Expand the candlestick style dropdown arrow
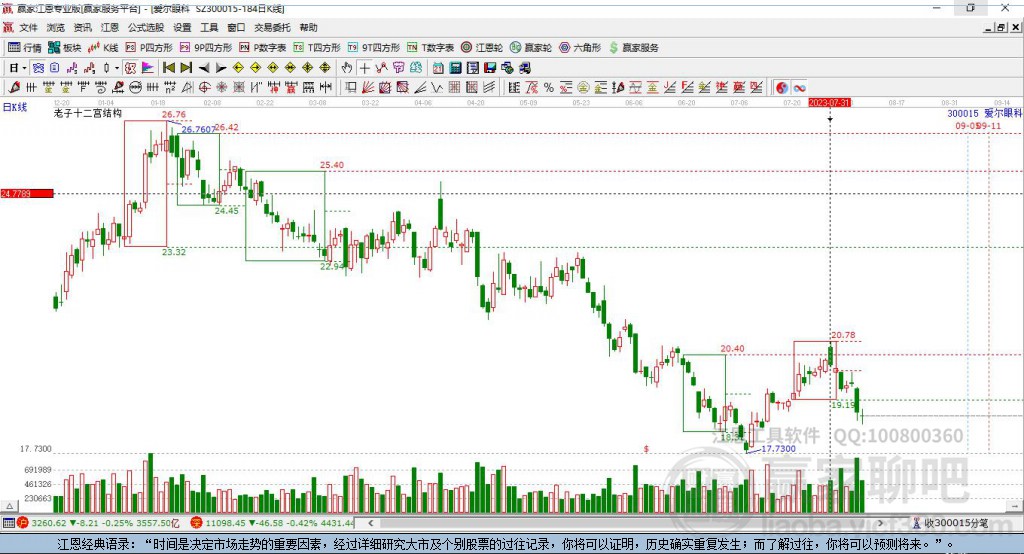 tap(117, 68)
